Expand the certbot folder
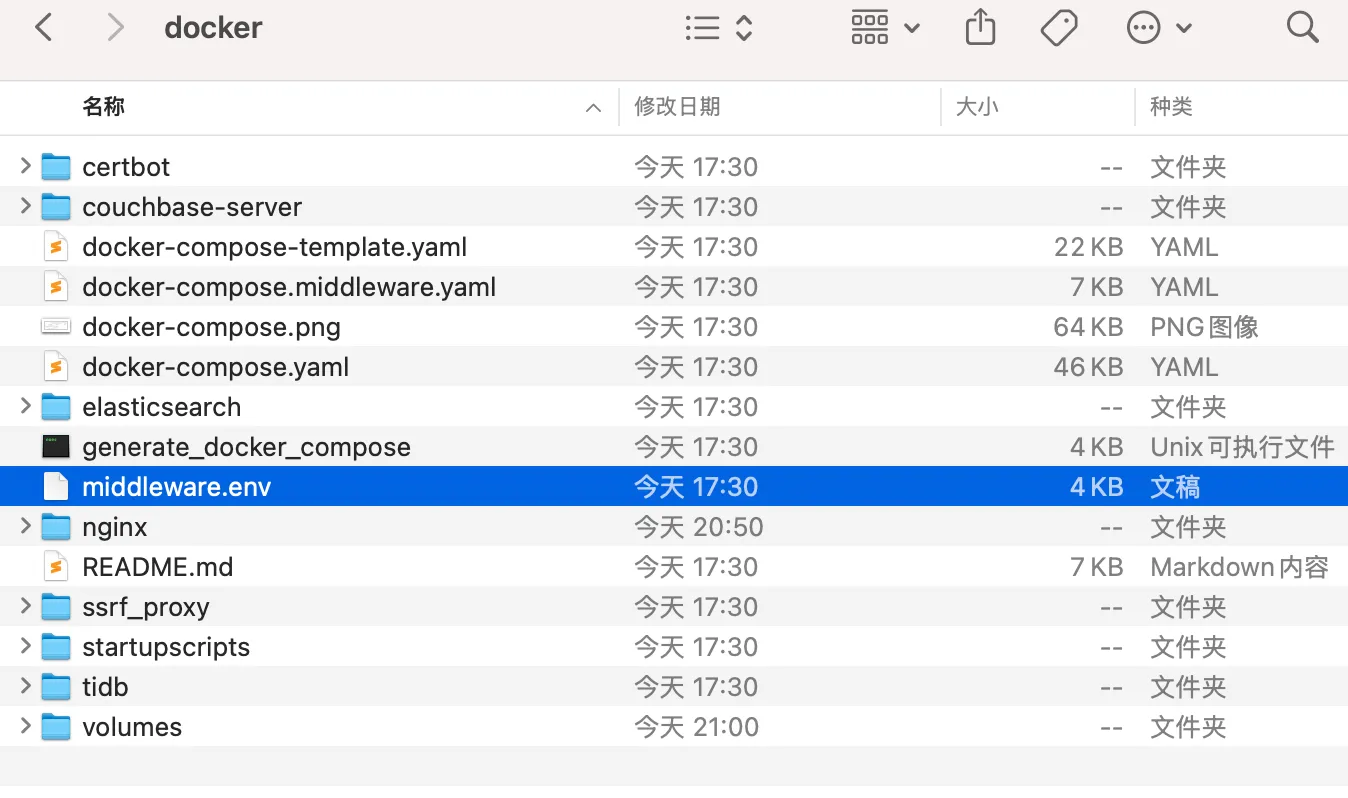 coord(25,166)
